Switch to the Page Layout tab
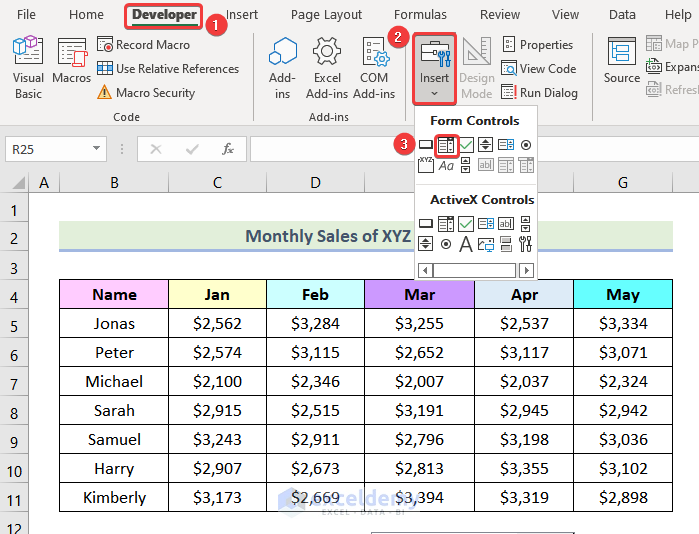 (x=326, y=15)
